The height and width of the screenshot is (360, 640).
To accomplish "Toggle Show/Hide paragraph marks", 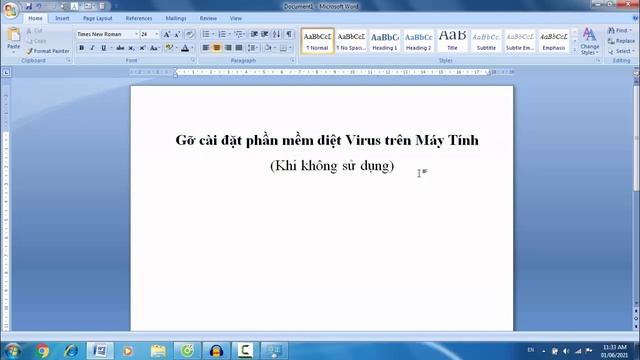I will [289, 34].
